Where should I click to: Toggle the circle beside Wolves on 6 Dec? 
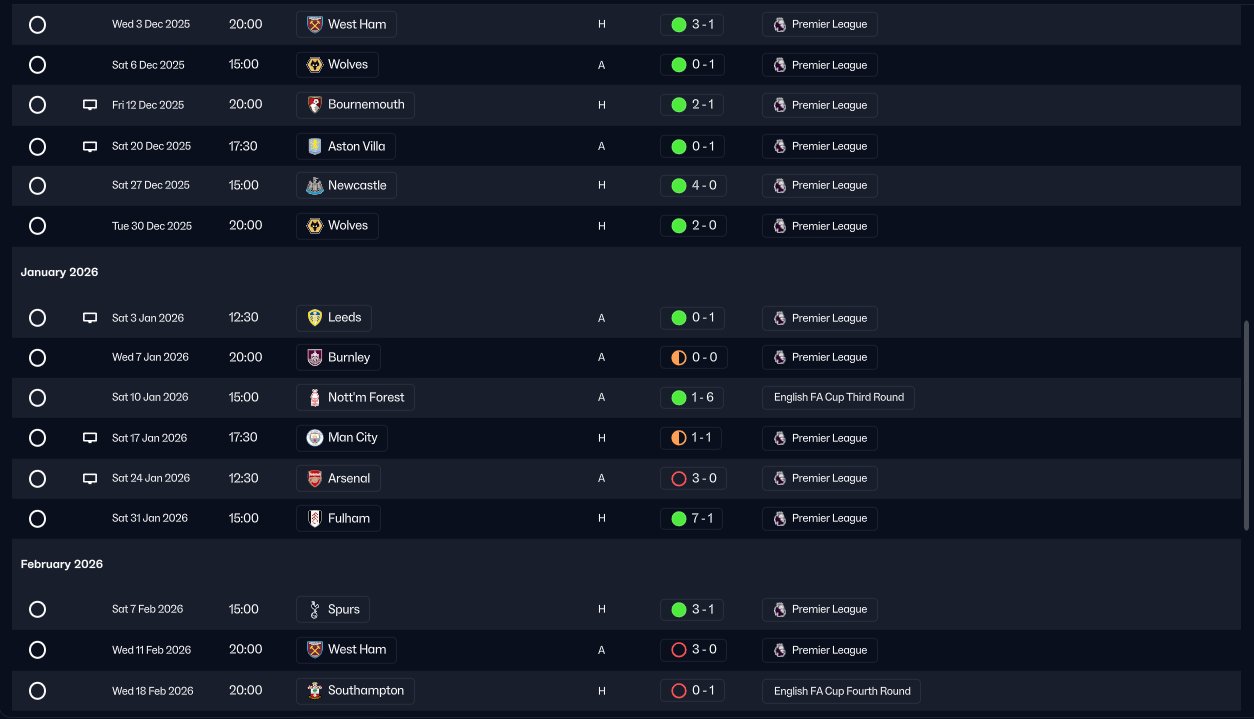[37, 65]
